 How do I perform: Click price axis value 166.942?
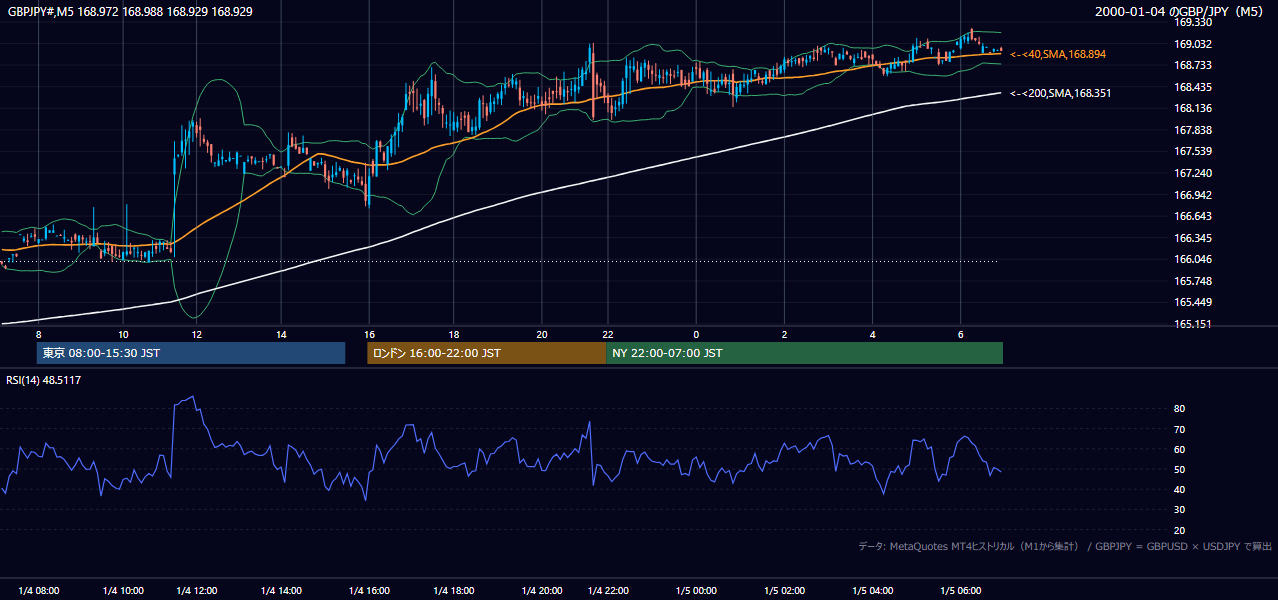click(x=1193, y=195)
